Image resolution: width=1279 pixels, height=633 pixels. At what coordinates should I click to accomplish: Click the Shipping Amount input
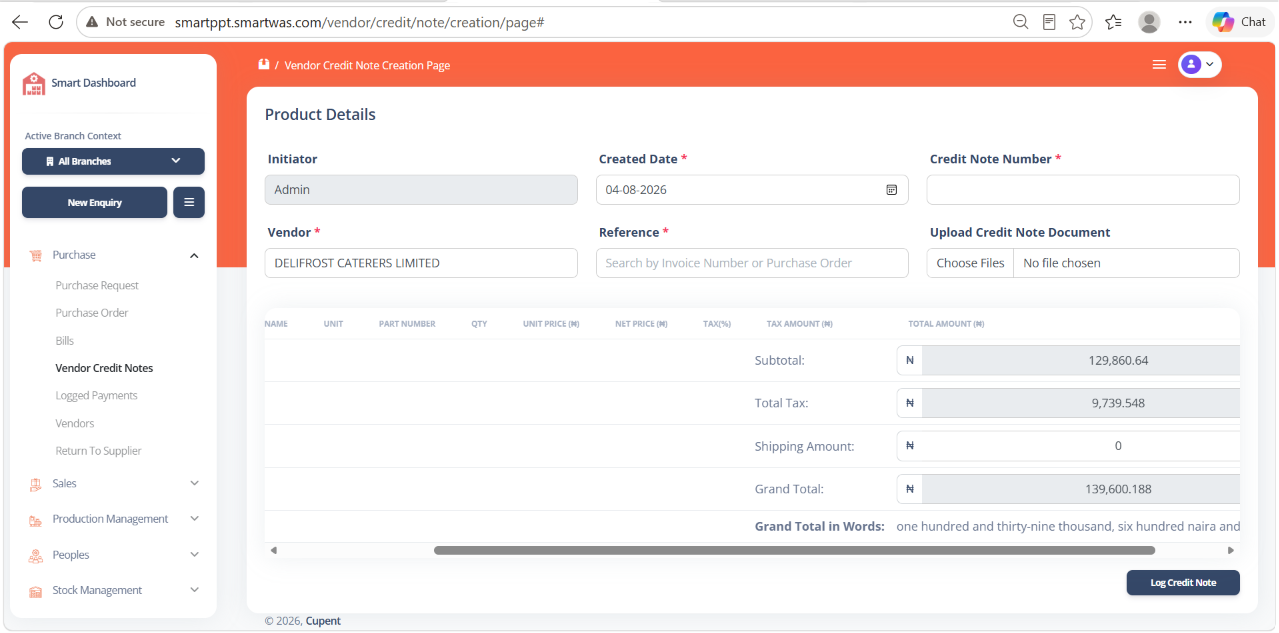[x=1080, y=446]
